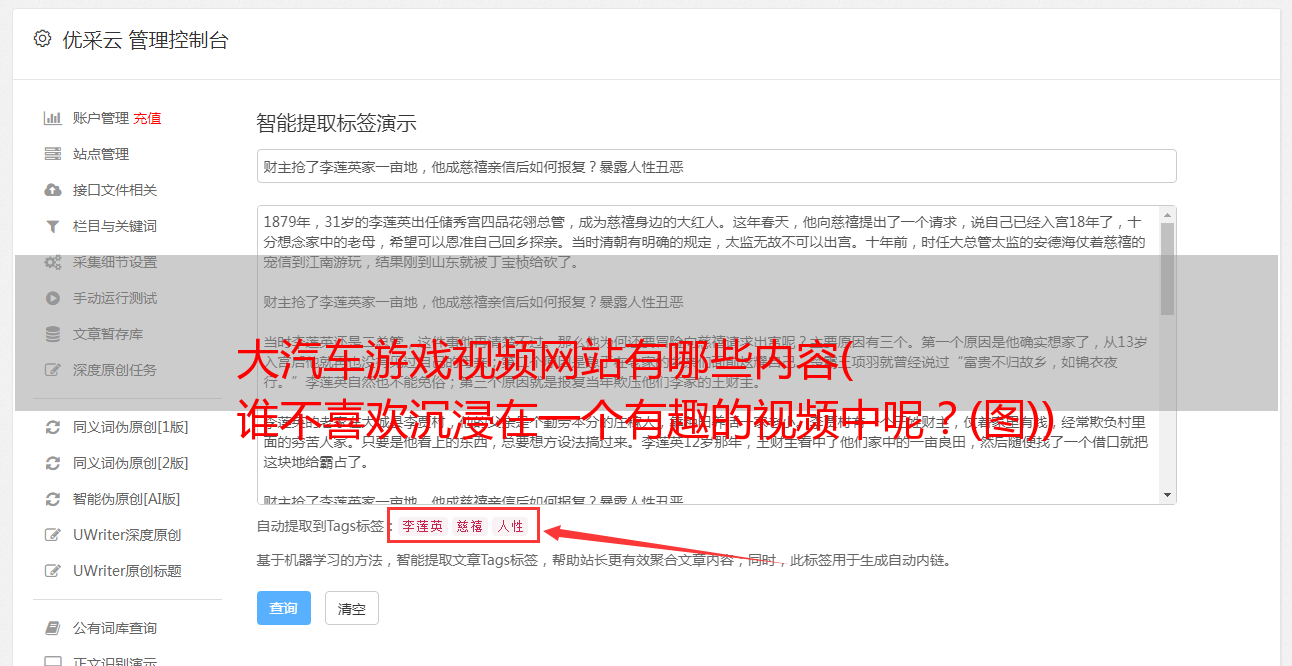Open the 栏目与关键词 filter icon
Screen dimensions: 1292x666
(x=53, y=226)
